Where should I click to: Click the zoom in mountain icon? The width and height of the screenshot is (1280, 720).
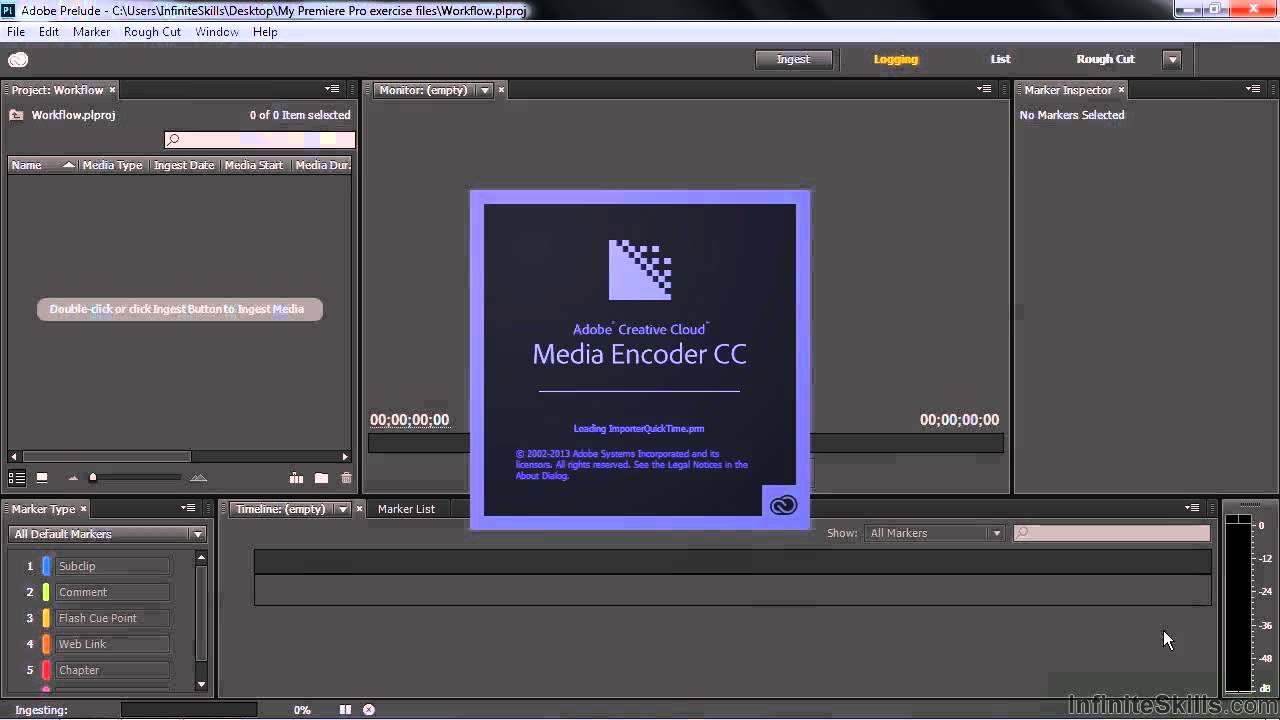[198, 478]
